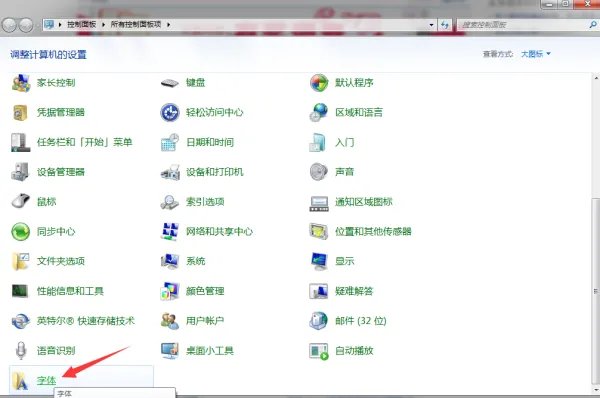Refresh the address bar location

(x=445, y=25)
